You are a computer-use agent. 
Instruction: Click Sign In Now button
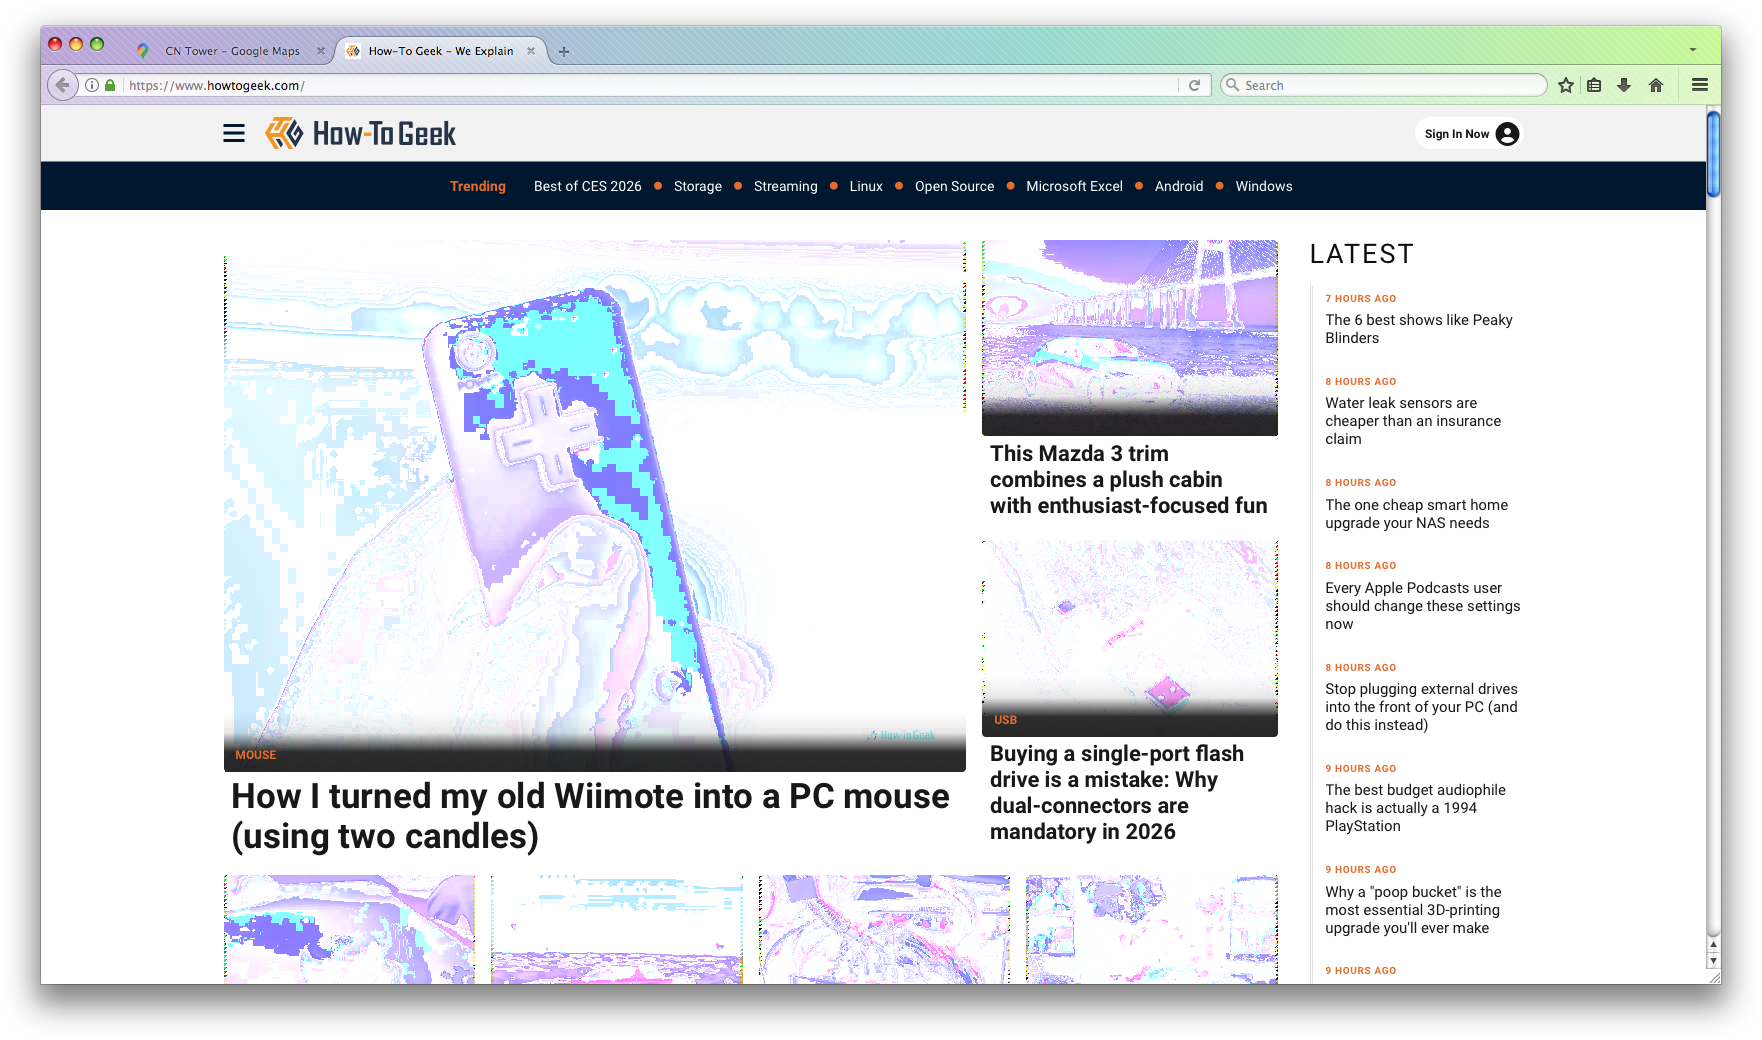point(1468,134)
